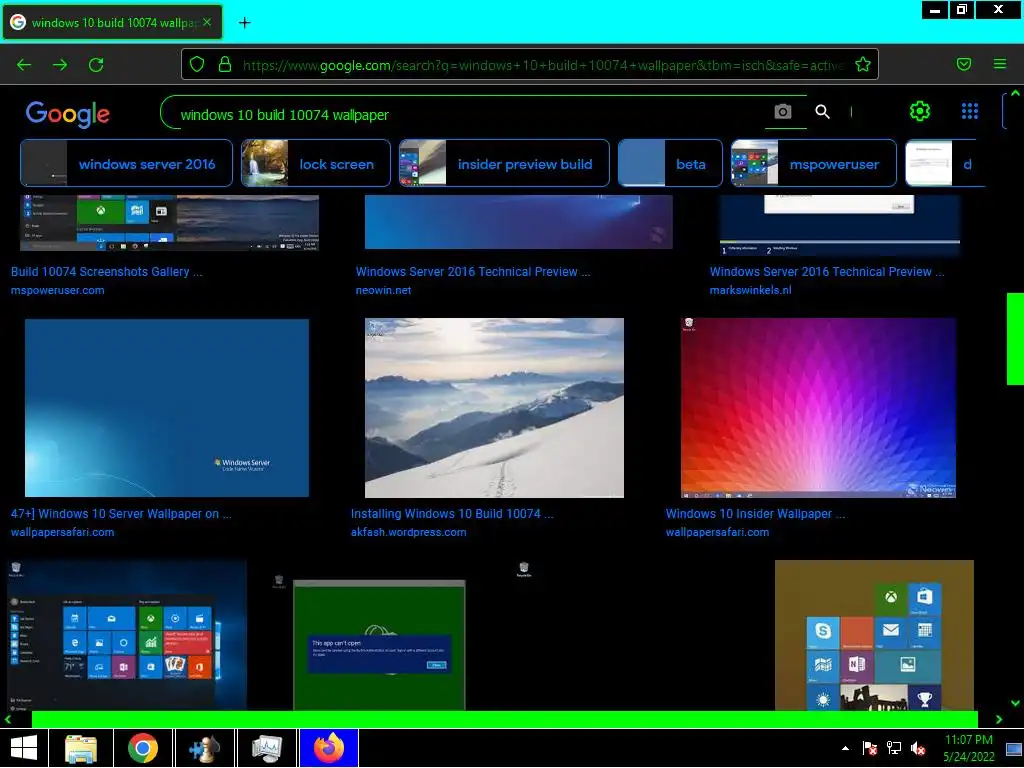This screenshot has width=1024, height=768.
Task: Open the Firefox hamburger menu
Action: (x=1000, y=64)
